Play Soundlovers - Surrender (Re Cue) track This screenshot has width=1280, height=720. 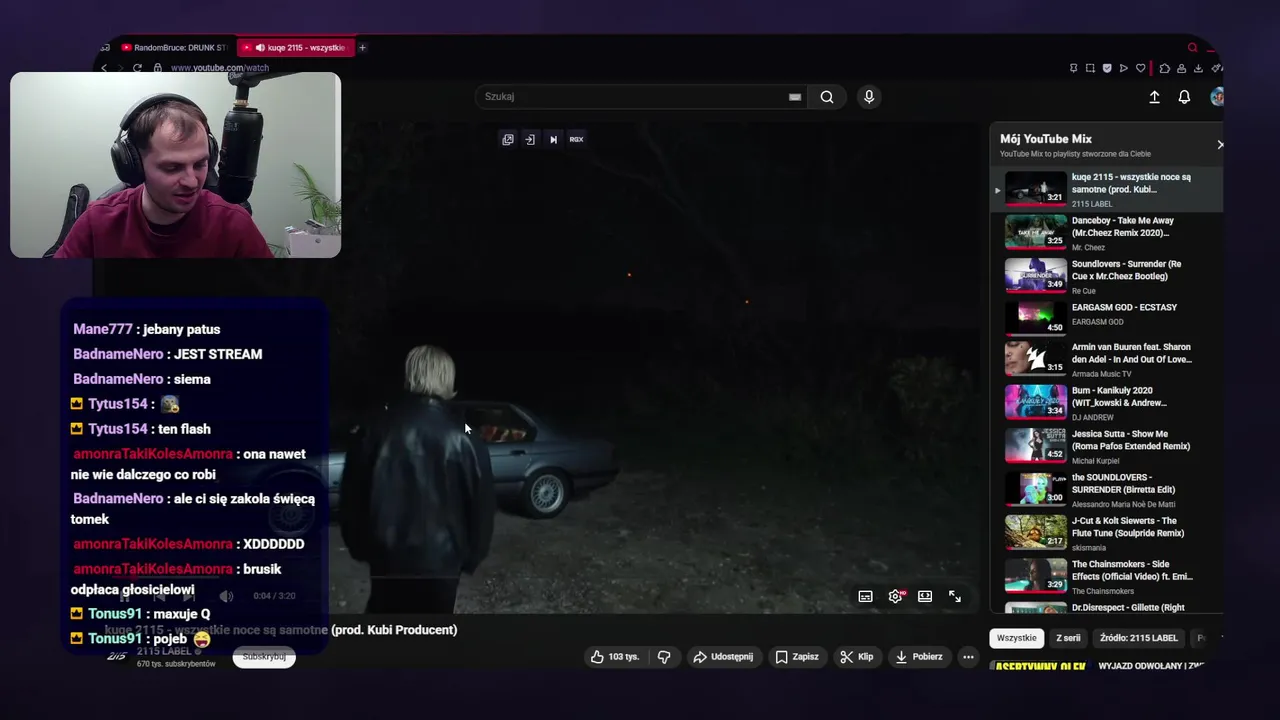pos(1107,276)
